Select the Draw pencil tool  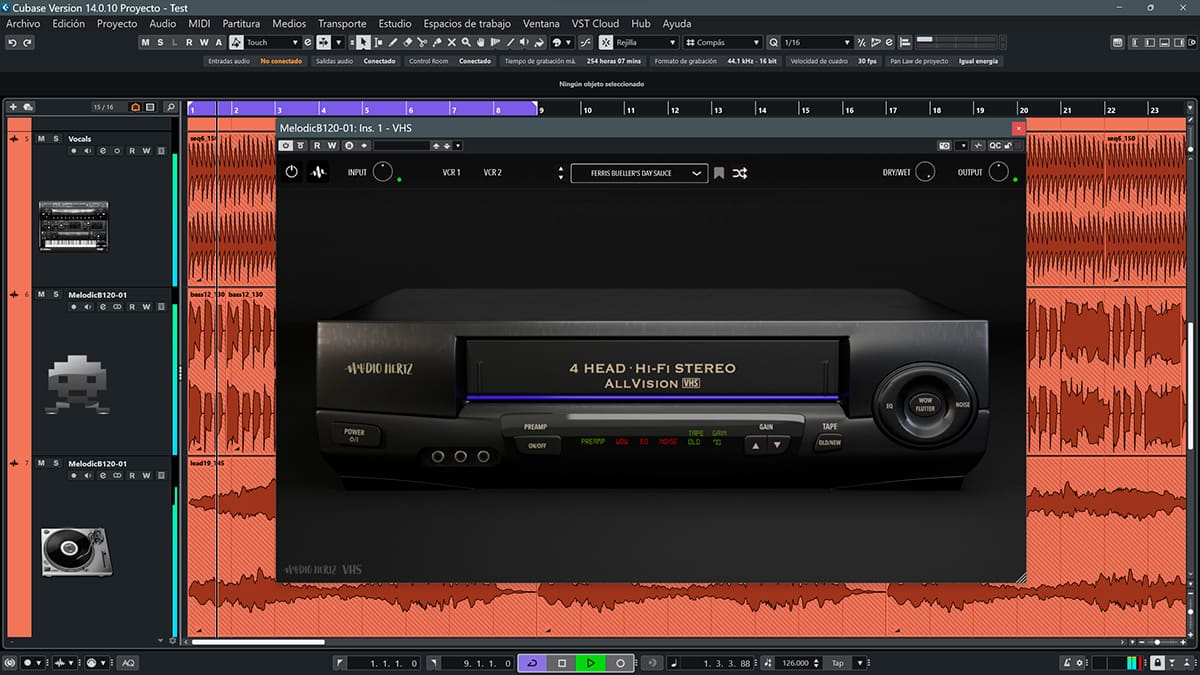394,43
